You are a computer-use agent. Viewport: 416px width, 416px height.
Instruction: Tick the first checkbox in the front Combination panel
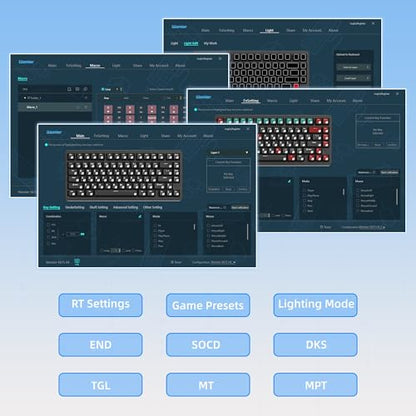click(x=49, y=225)
